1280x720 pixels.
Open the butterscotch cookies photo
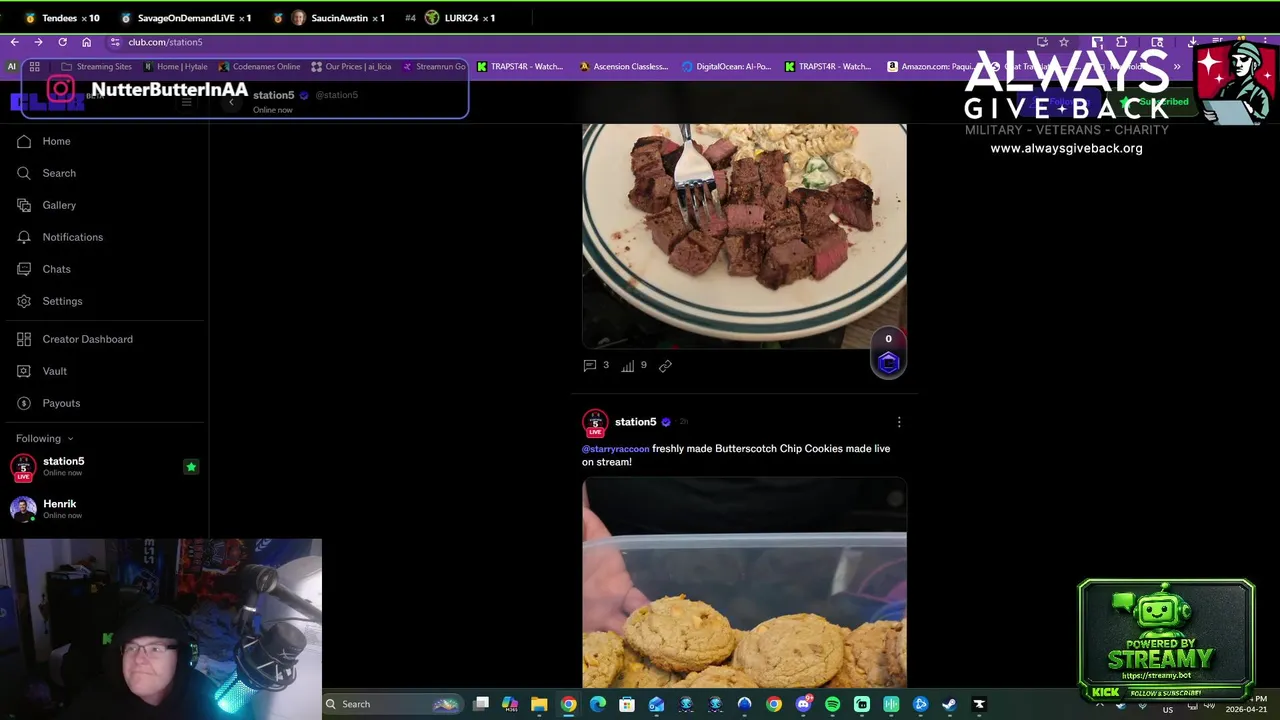(744, 583)
